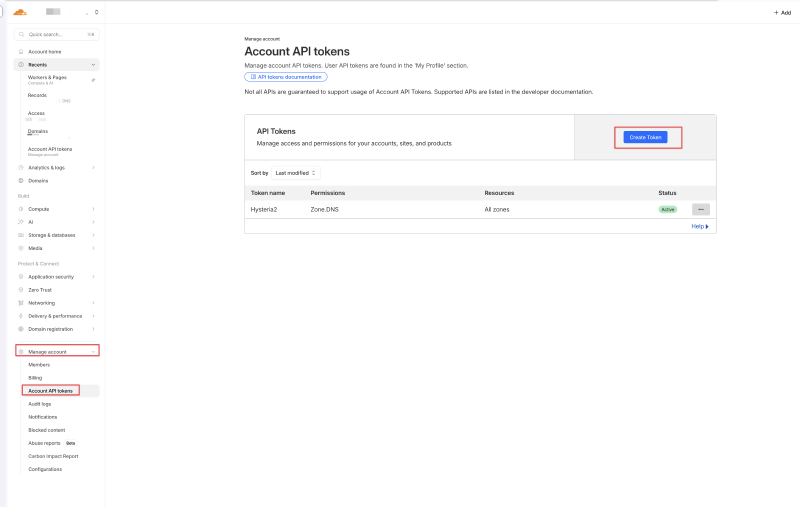
Task: Open API tokens documentation link
Action: pos(285,77)
